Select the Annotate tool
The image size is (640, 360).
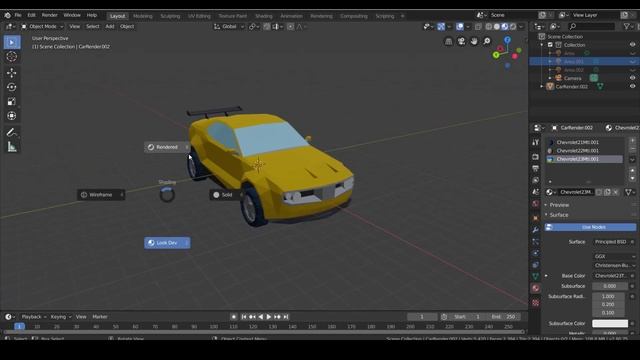(12, 132)
